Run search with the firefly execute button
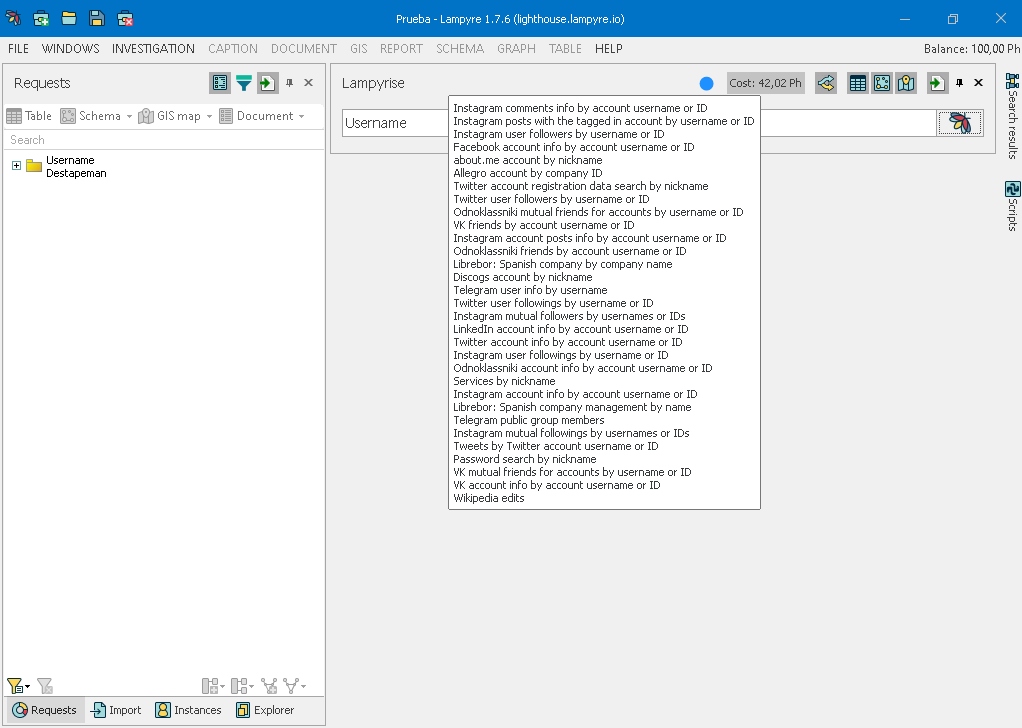1022x728 pixels. coord(959,123)
